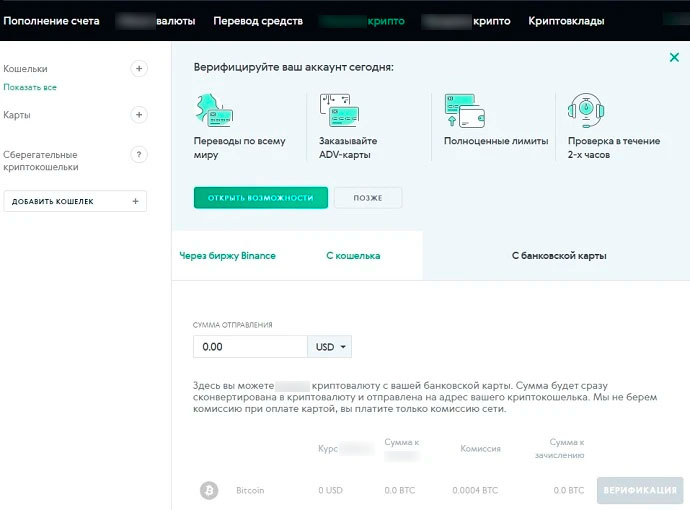The height and width of the screenshot is (510, 690).
Task: Click the worldwide transfers icon
Action: point(216,109)
